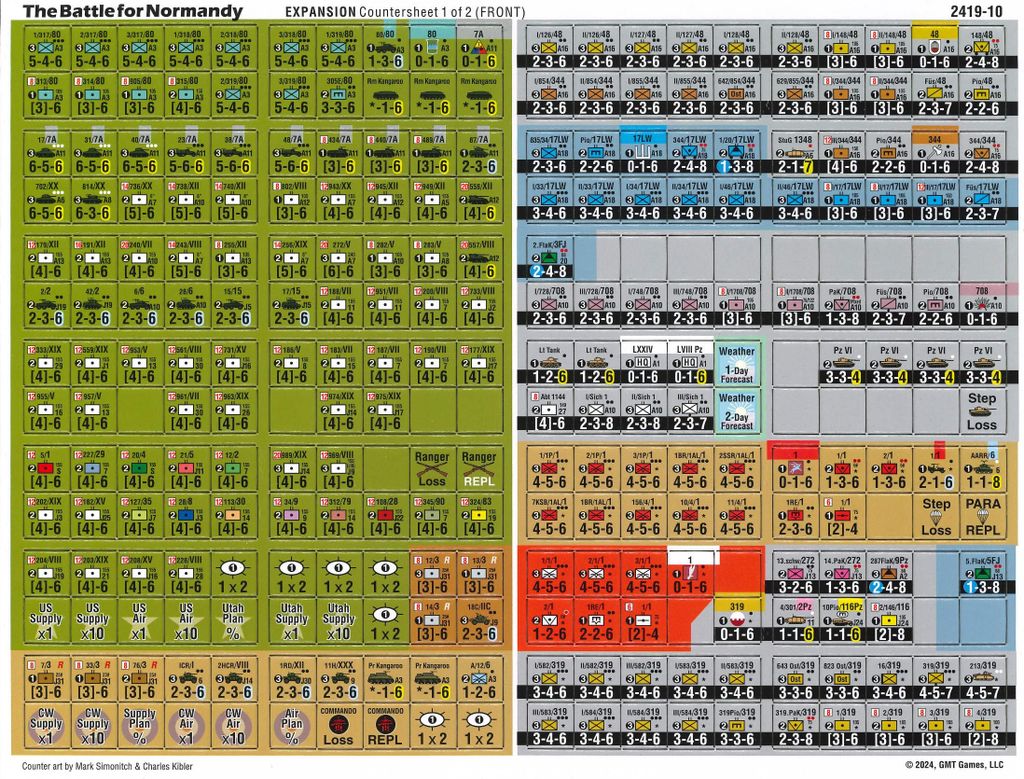
Task: Select the parachute Step Loss marker
Action: coord(935,516)
